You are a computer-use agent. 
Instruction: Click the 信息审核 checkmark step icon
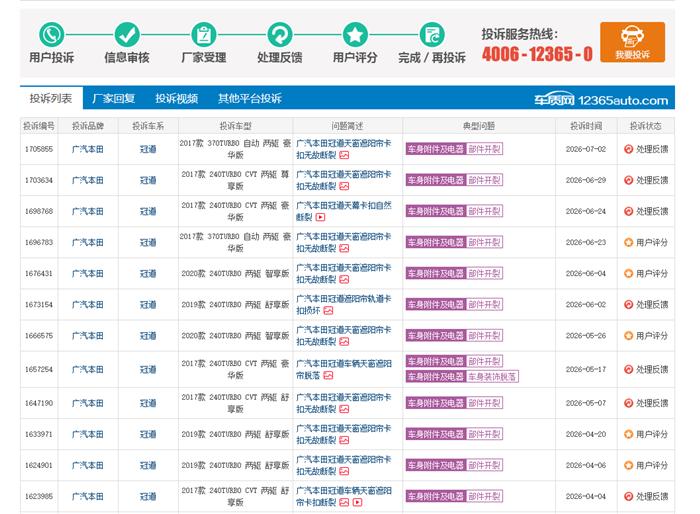point(127,34)
